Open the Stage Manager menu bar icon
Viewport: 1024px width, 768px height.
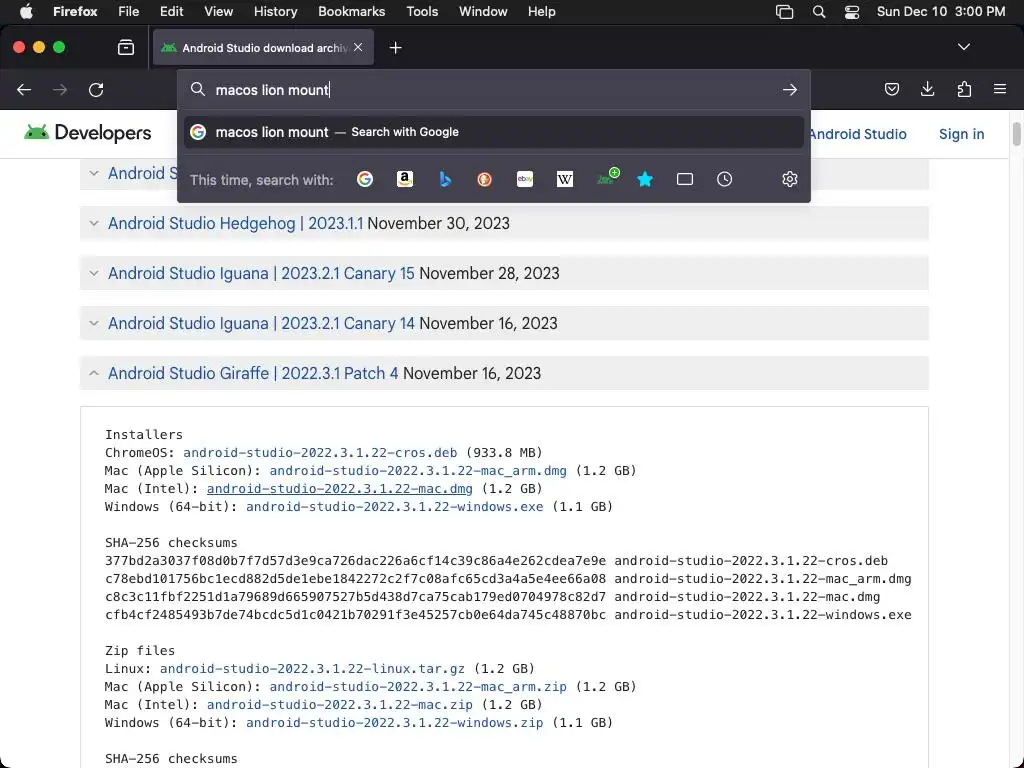[784, 12]
